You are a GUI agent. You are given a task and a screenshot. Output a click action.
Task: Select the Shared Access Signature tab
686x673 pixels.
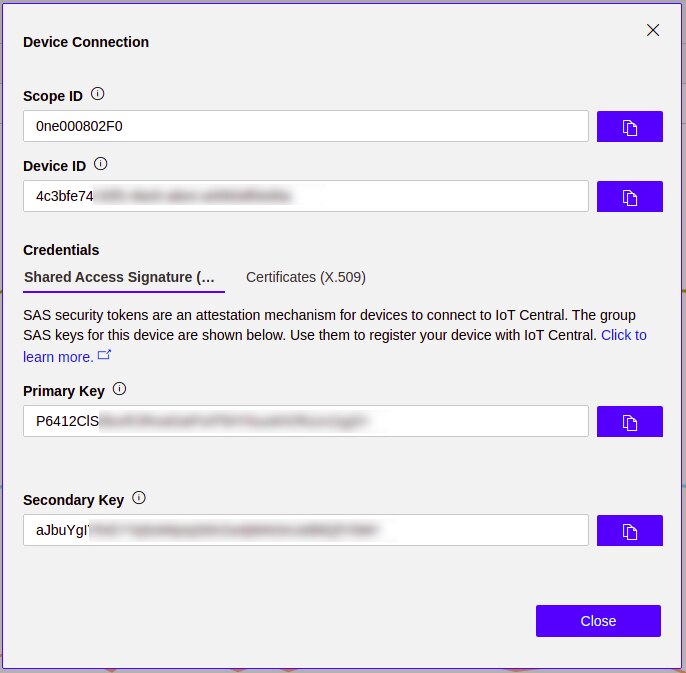[x=119, y=277]
